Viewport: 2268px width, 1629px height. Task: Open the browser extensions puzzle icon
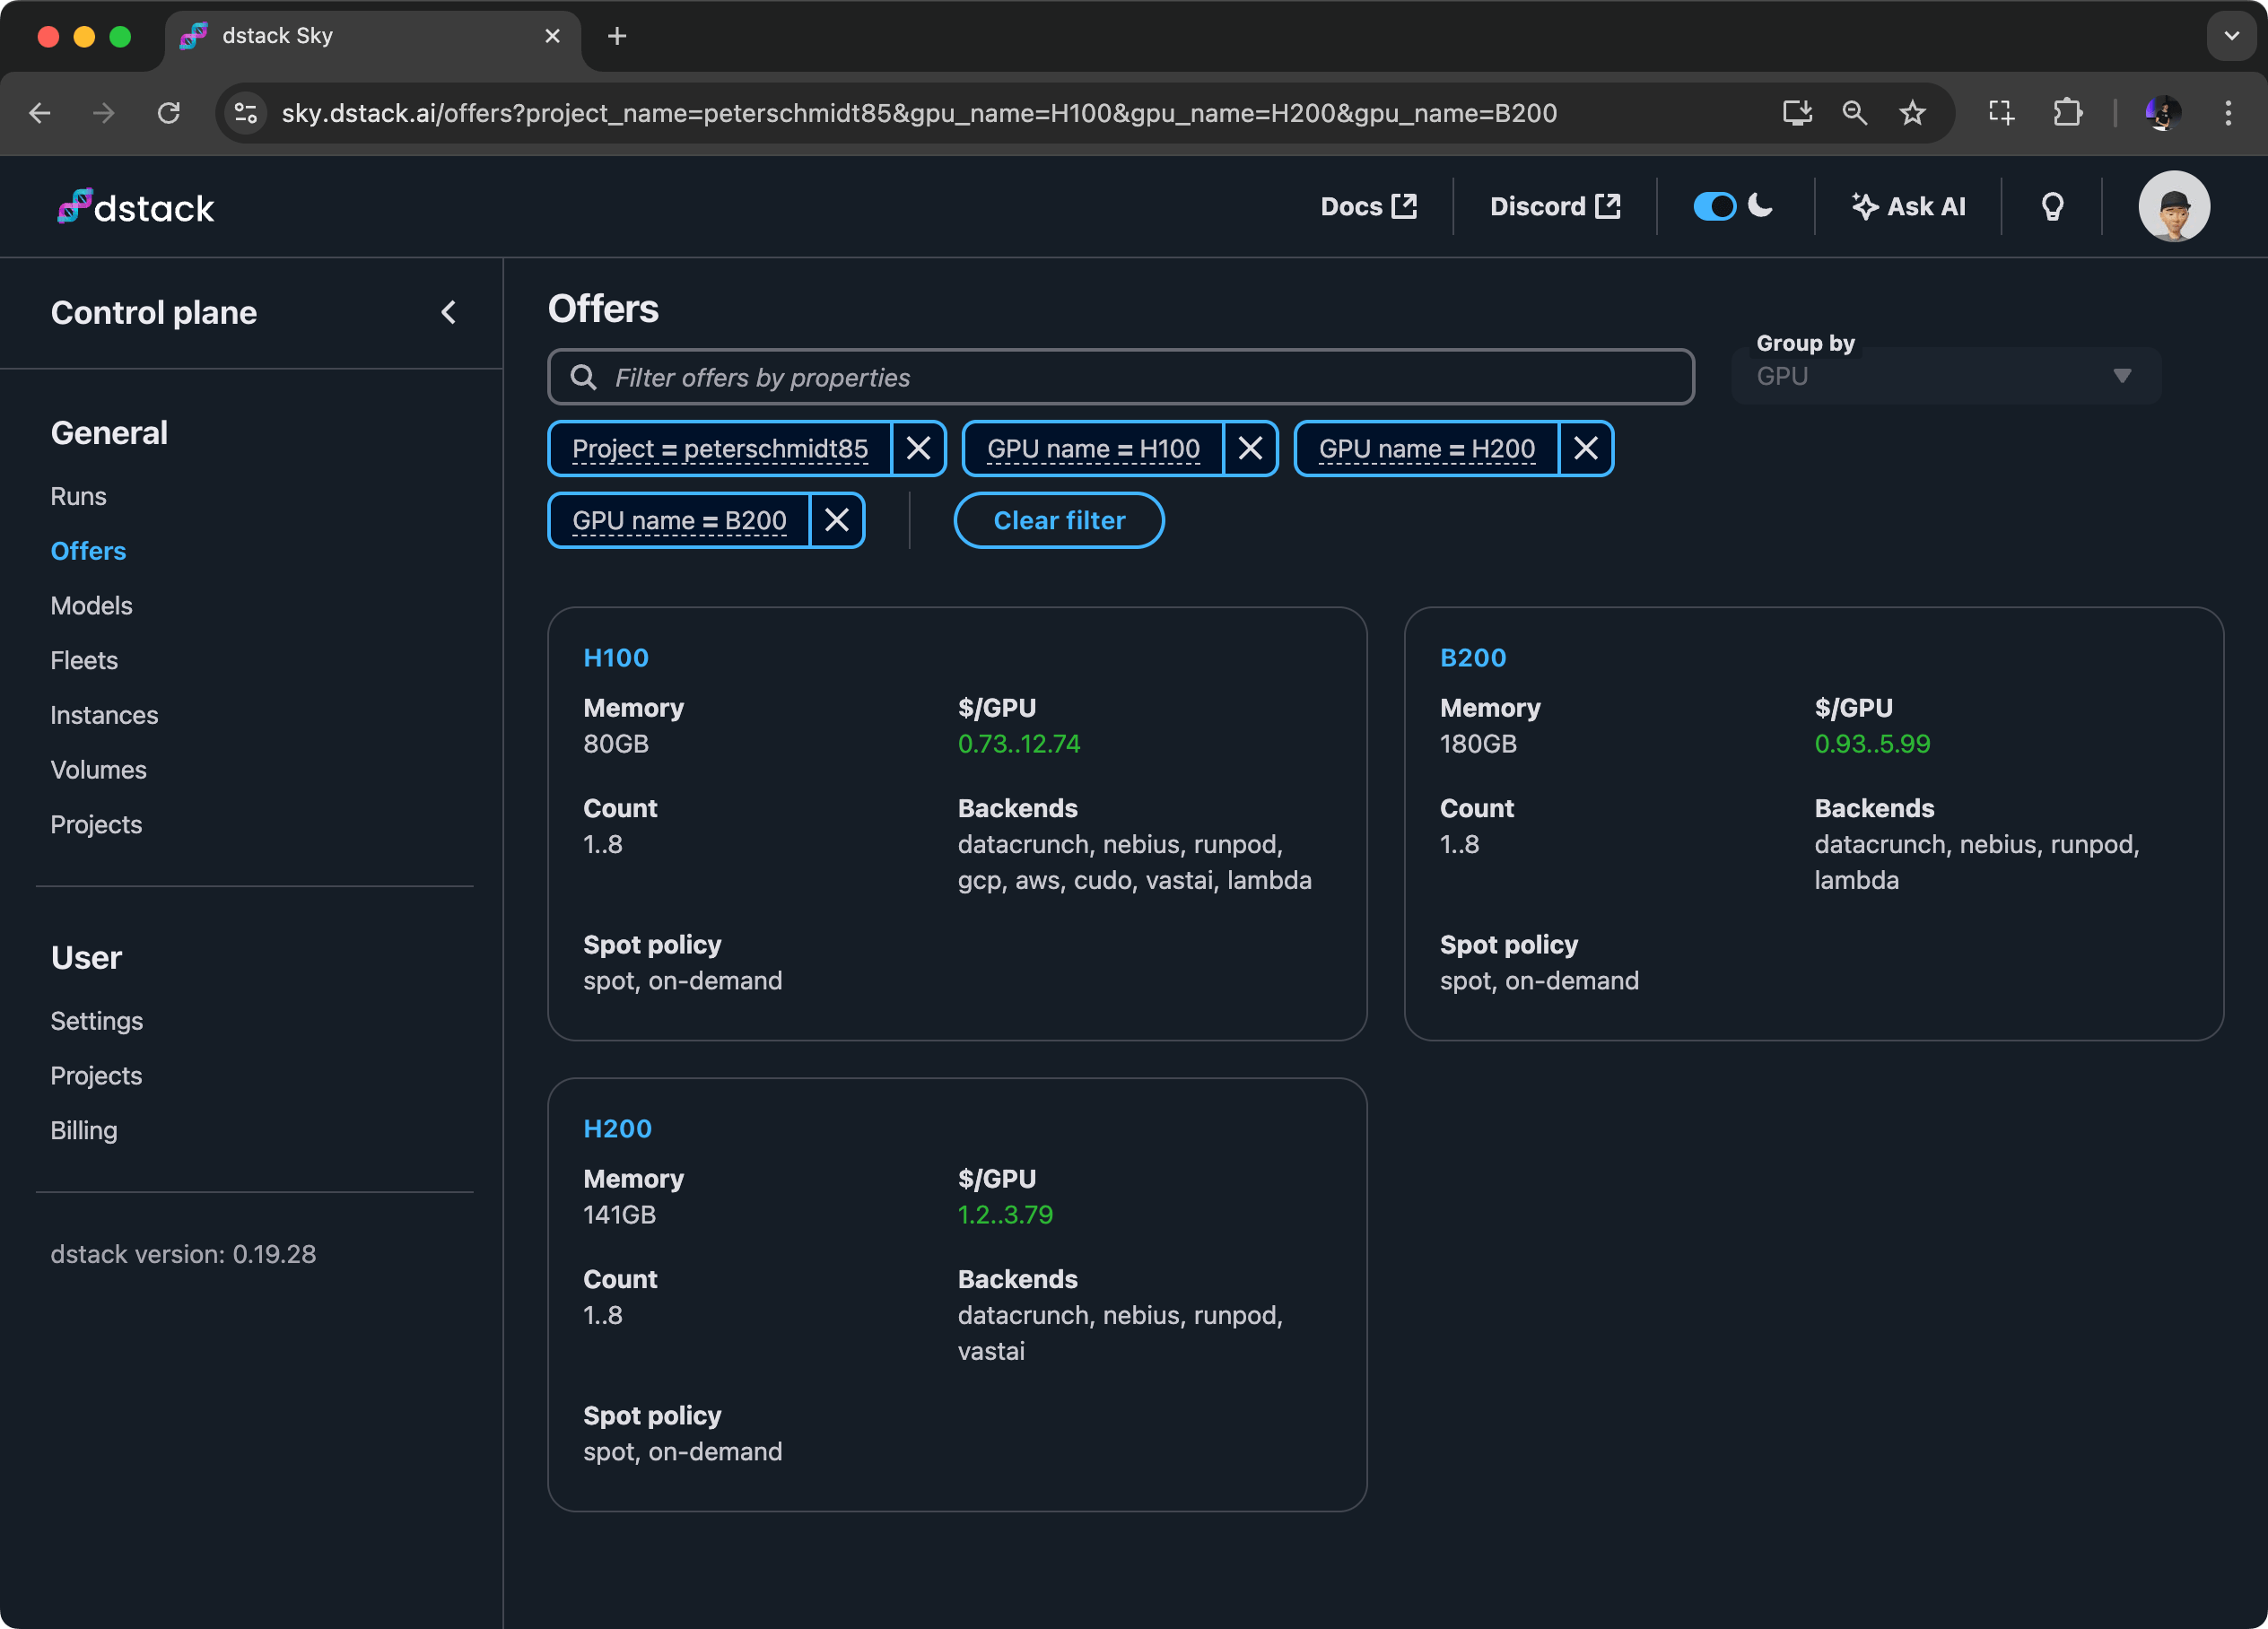(2067, 113)
